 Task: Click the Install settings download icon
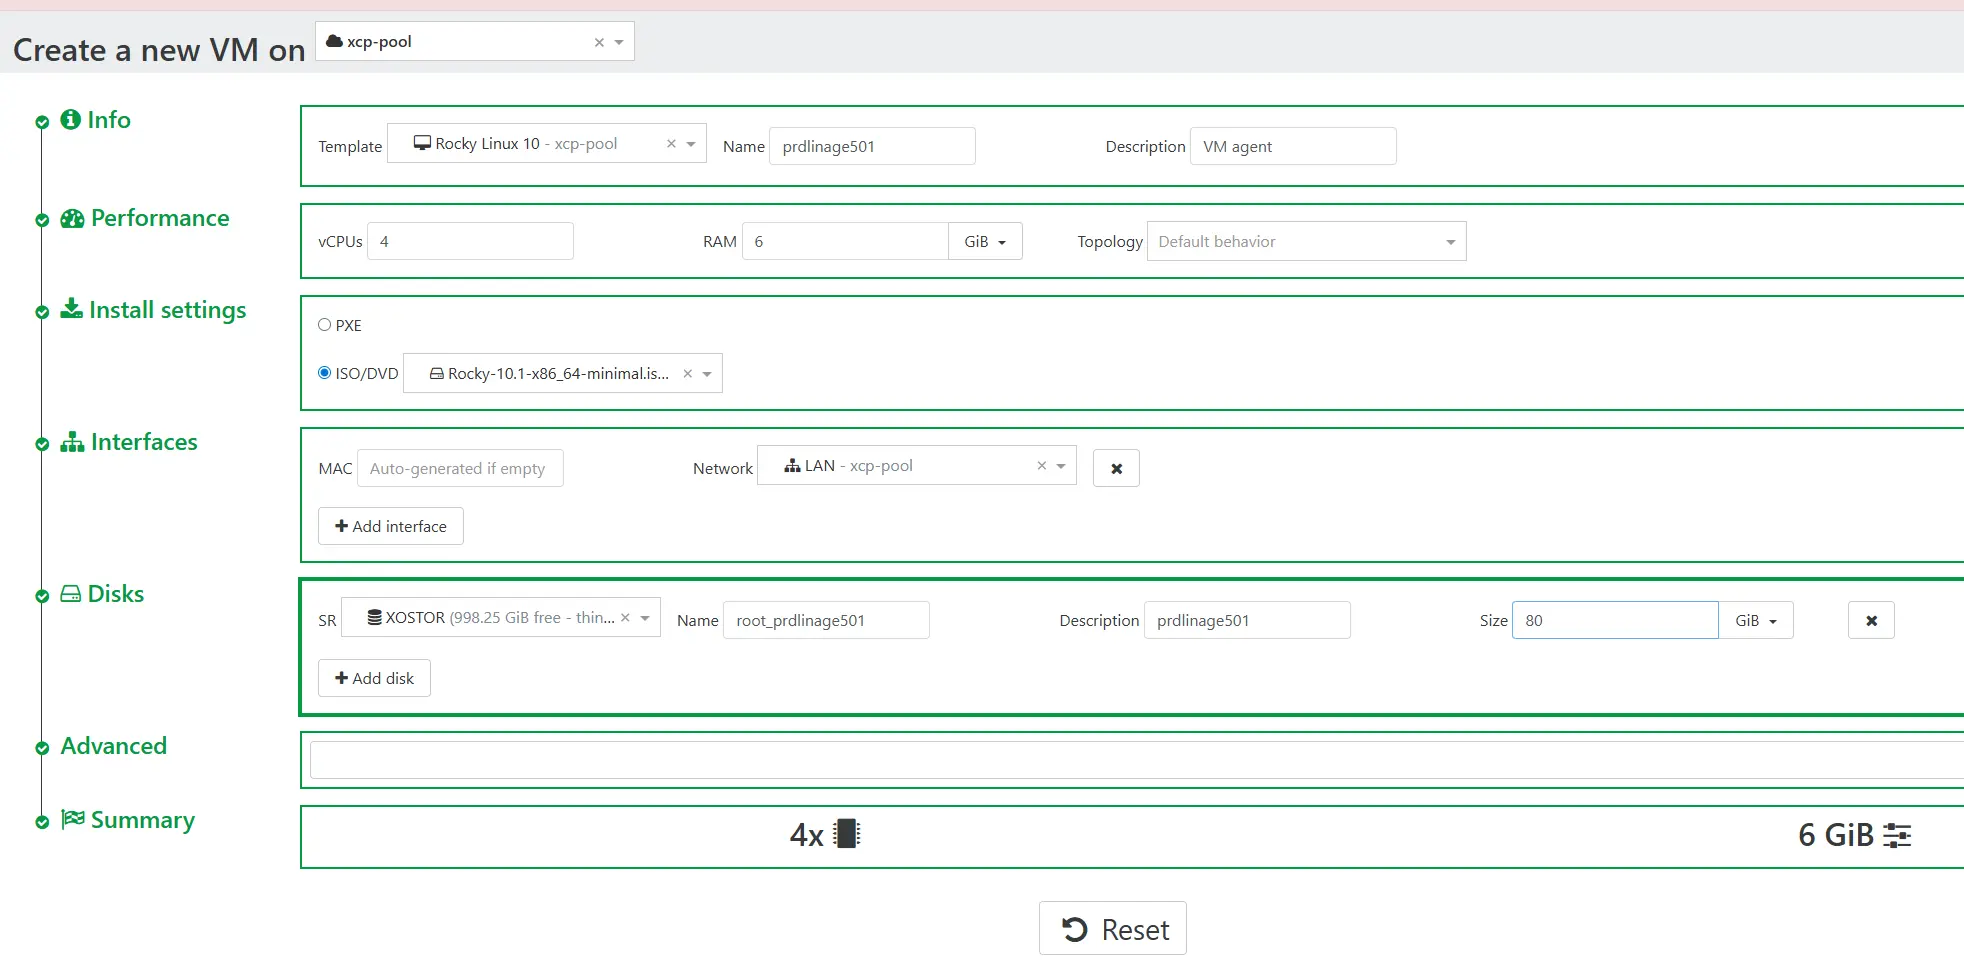click(x=71, y=309)
